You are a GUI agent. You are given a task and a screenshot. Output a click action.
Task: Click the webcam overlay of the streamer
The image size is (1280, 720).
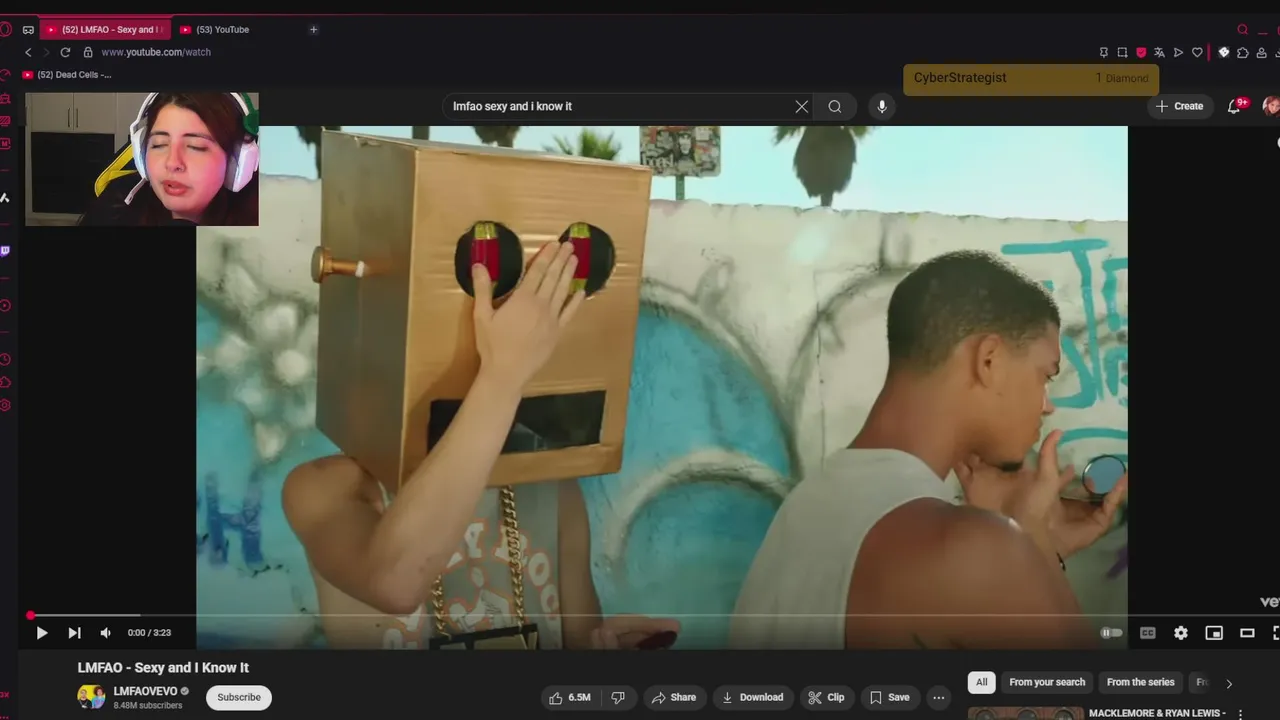pos(142,159)
